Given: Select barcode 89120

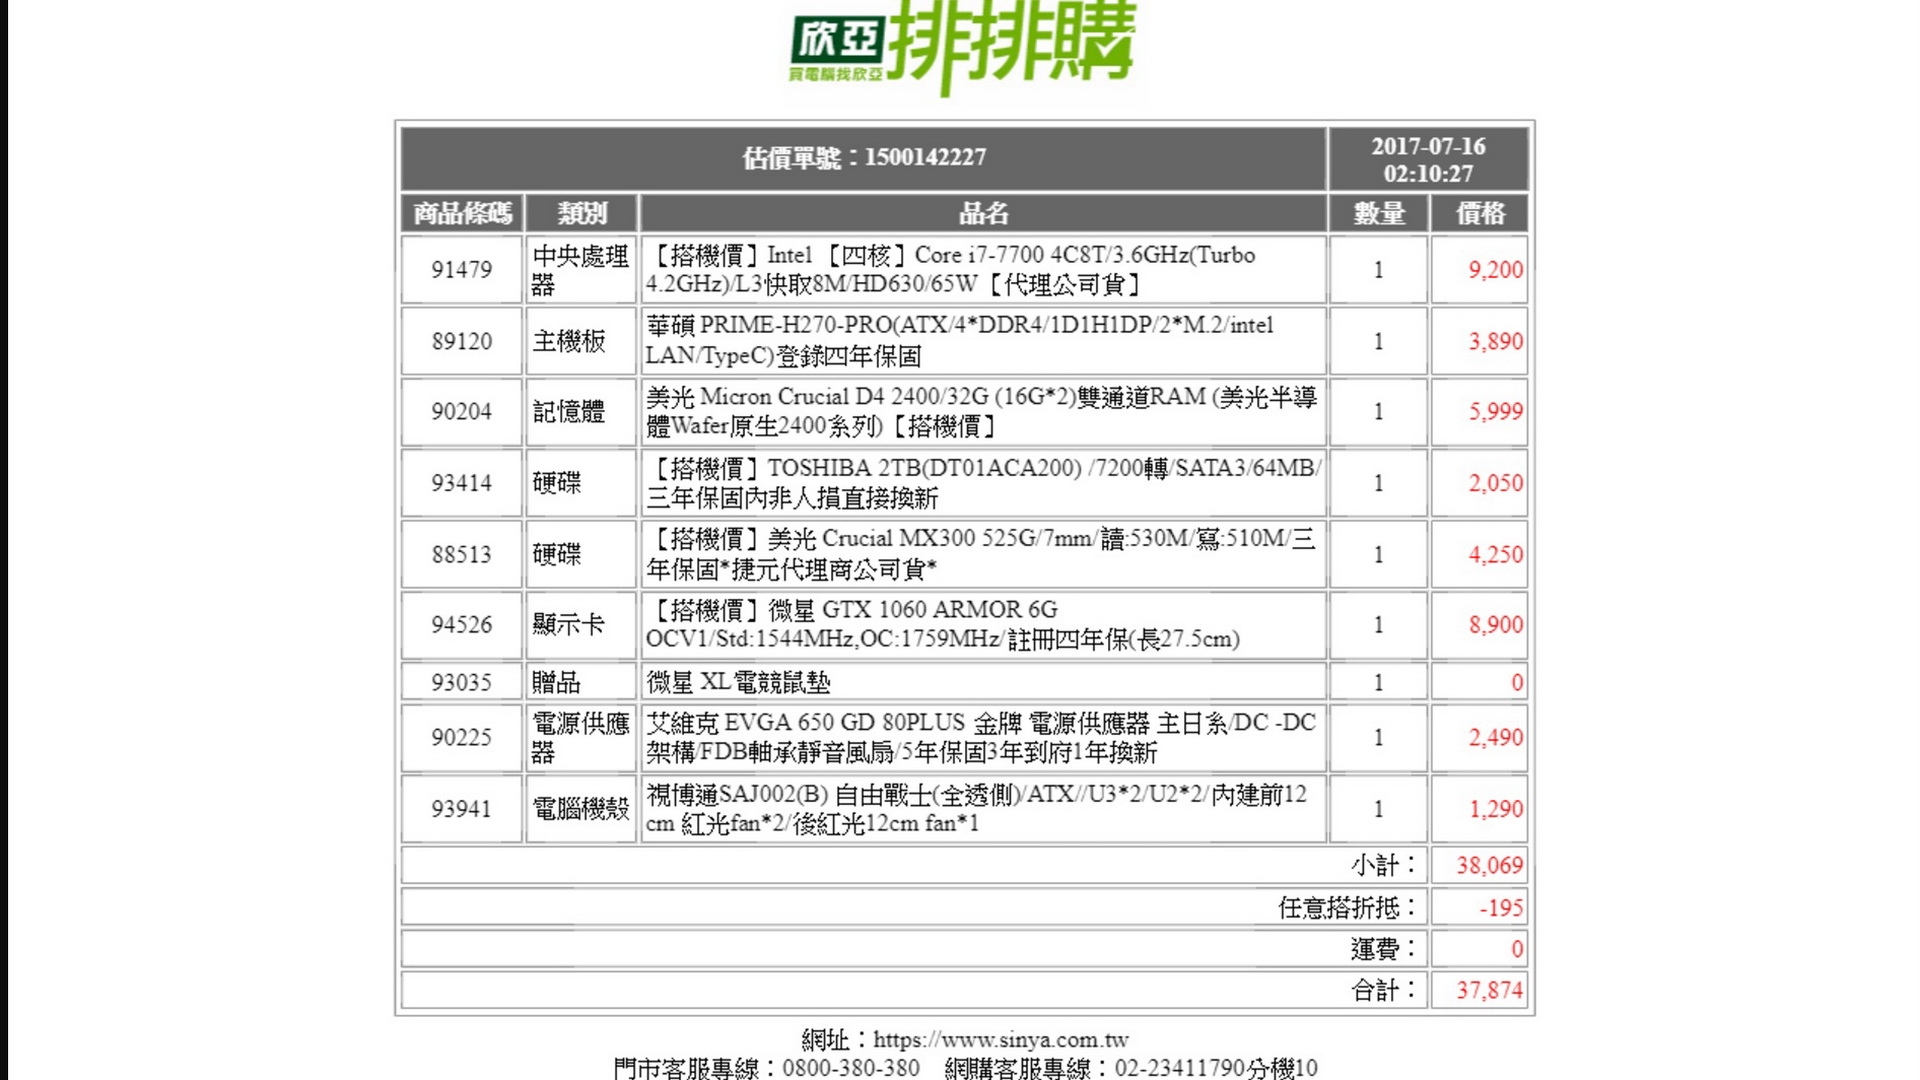Looking at the screenshot, I should click(x=461, y=342).
